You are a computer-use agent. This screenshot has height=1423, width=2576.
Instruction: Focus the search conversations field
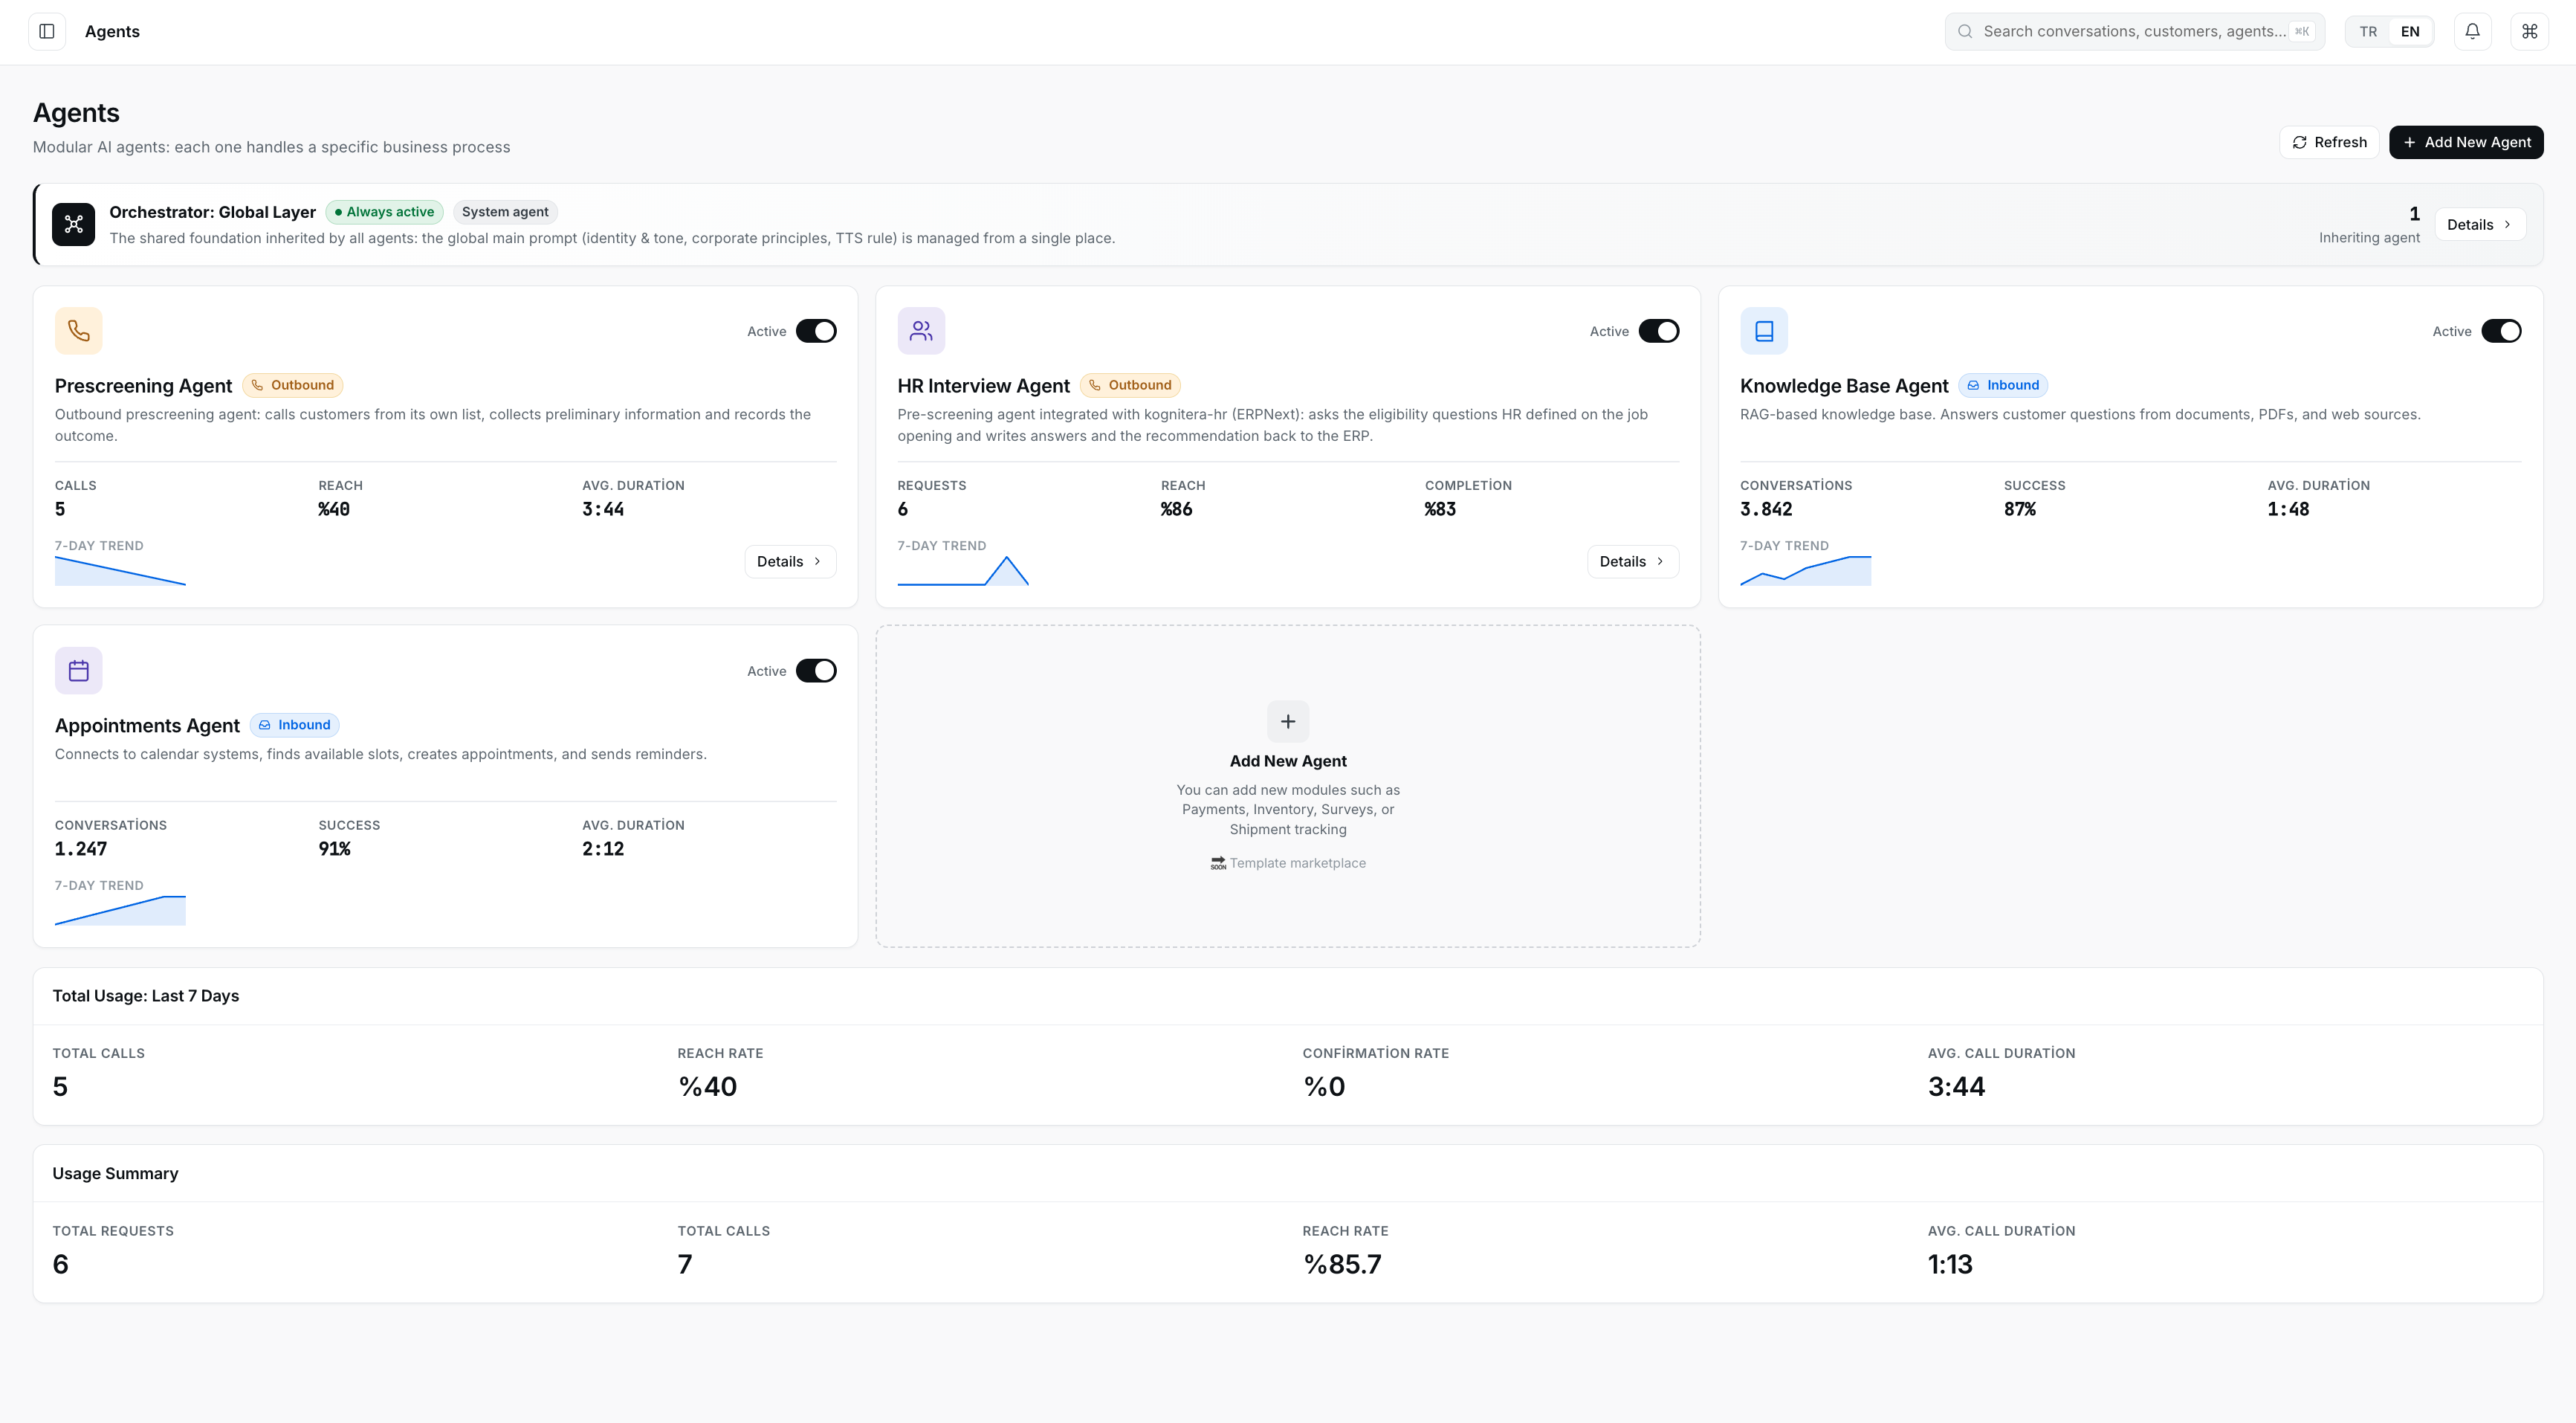2134,31
